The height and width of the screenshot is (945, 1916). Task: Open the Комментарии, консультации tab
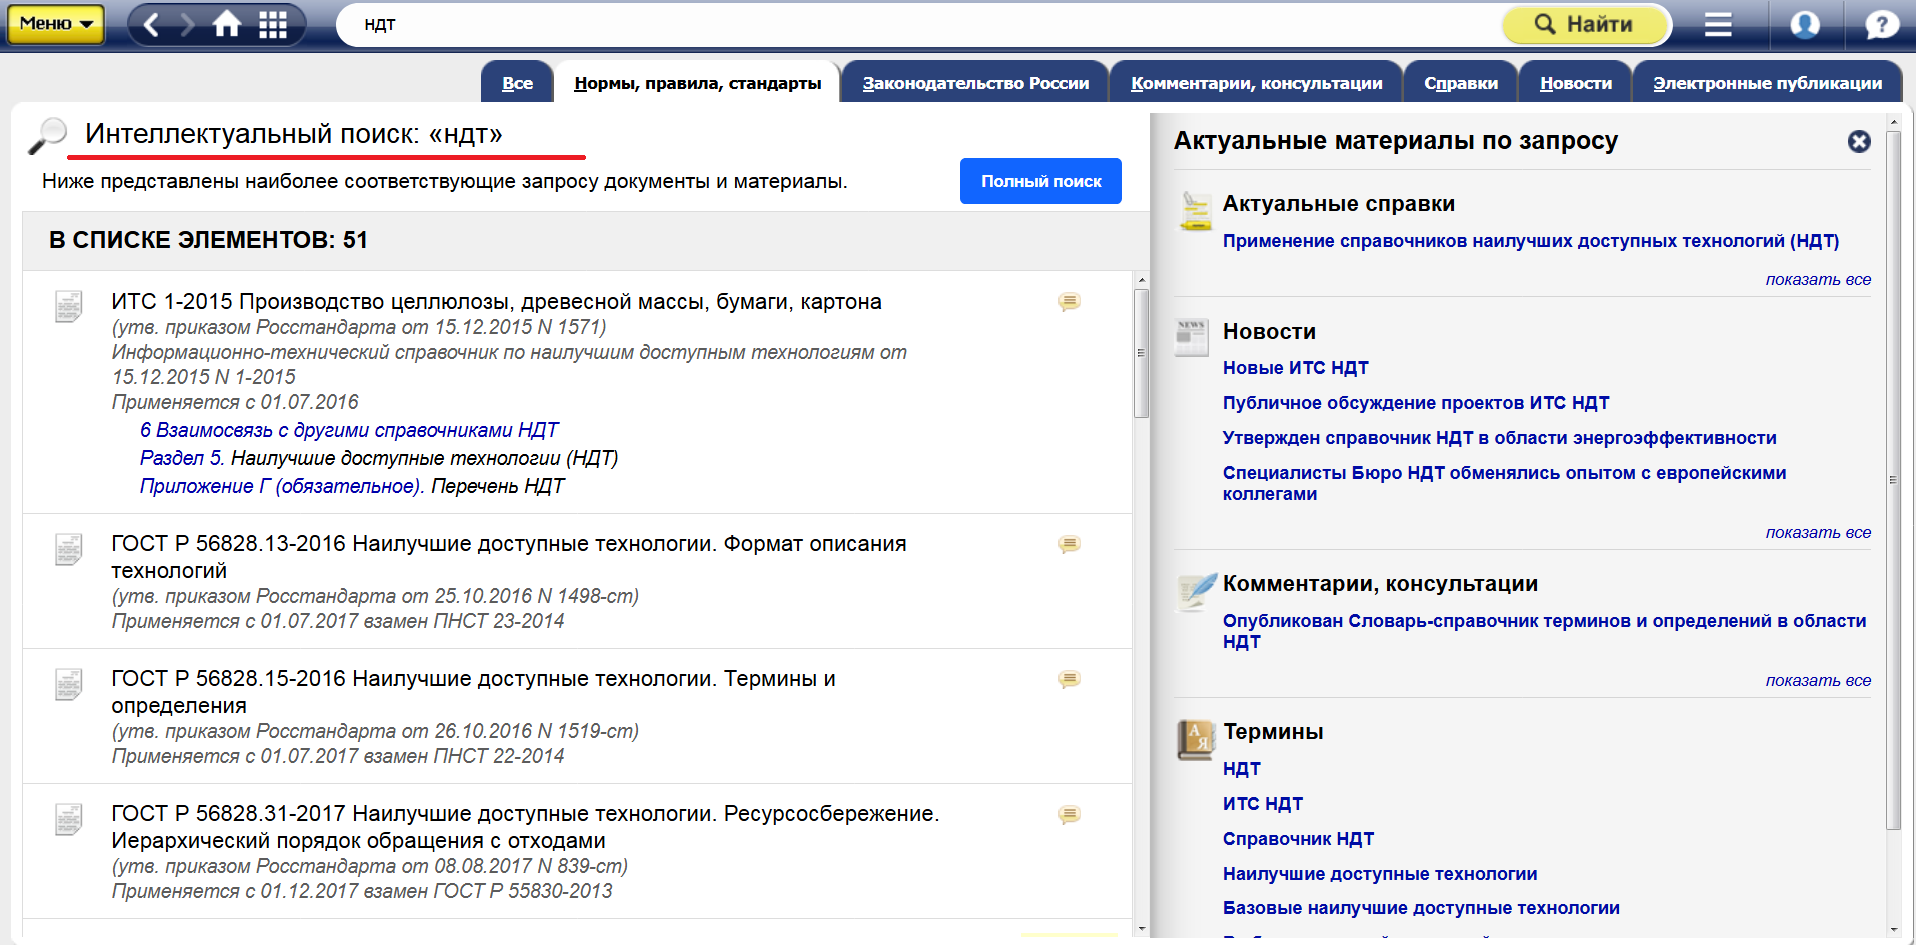1257,83
